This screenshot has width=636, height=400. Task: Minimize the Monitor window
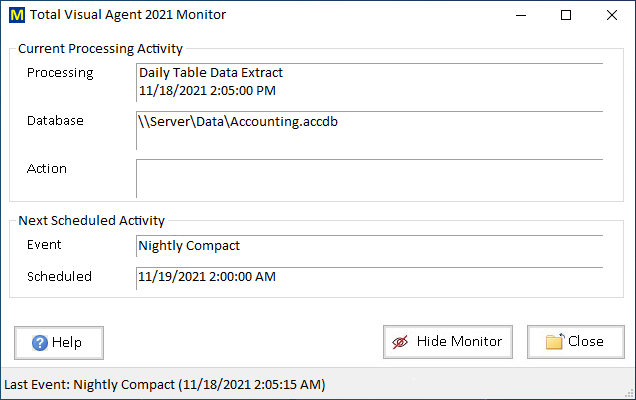tap(521, 15)
